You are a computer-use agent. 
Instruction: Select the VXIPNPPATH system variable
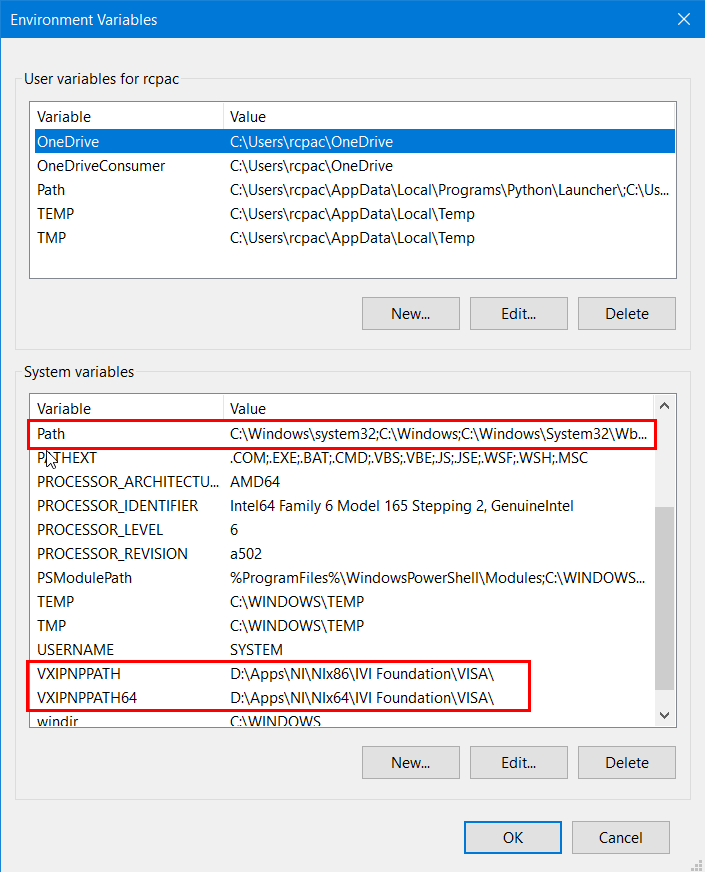pyautogui.click(x=342, y=673)
